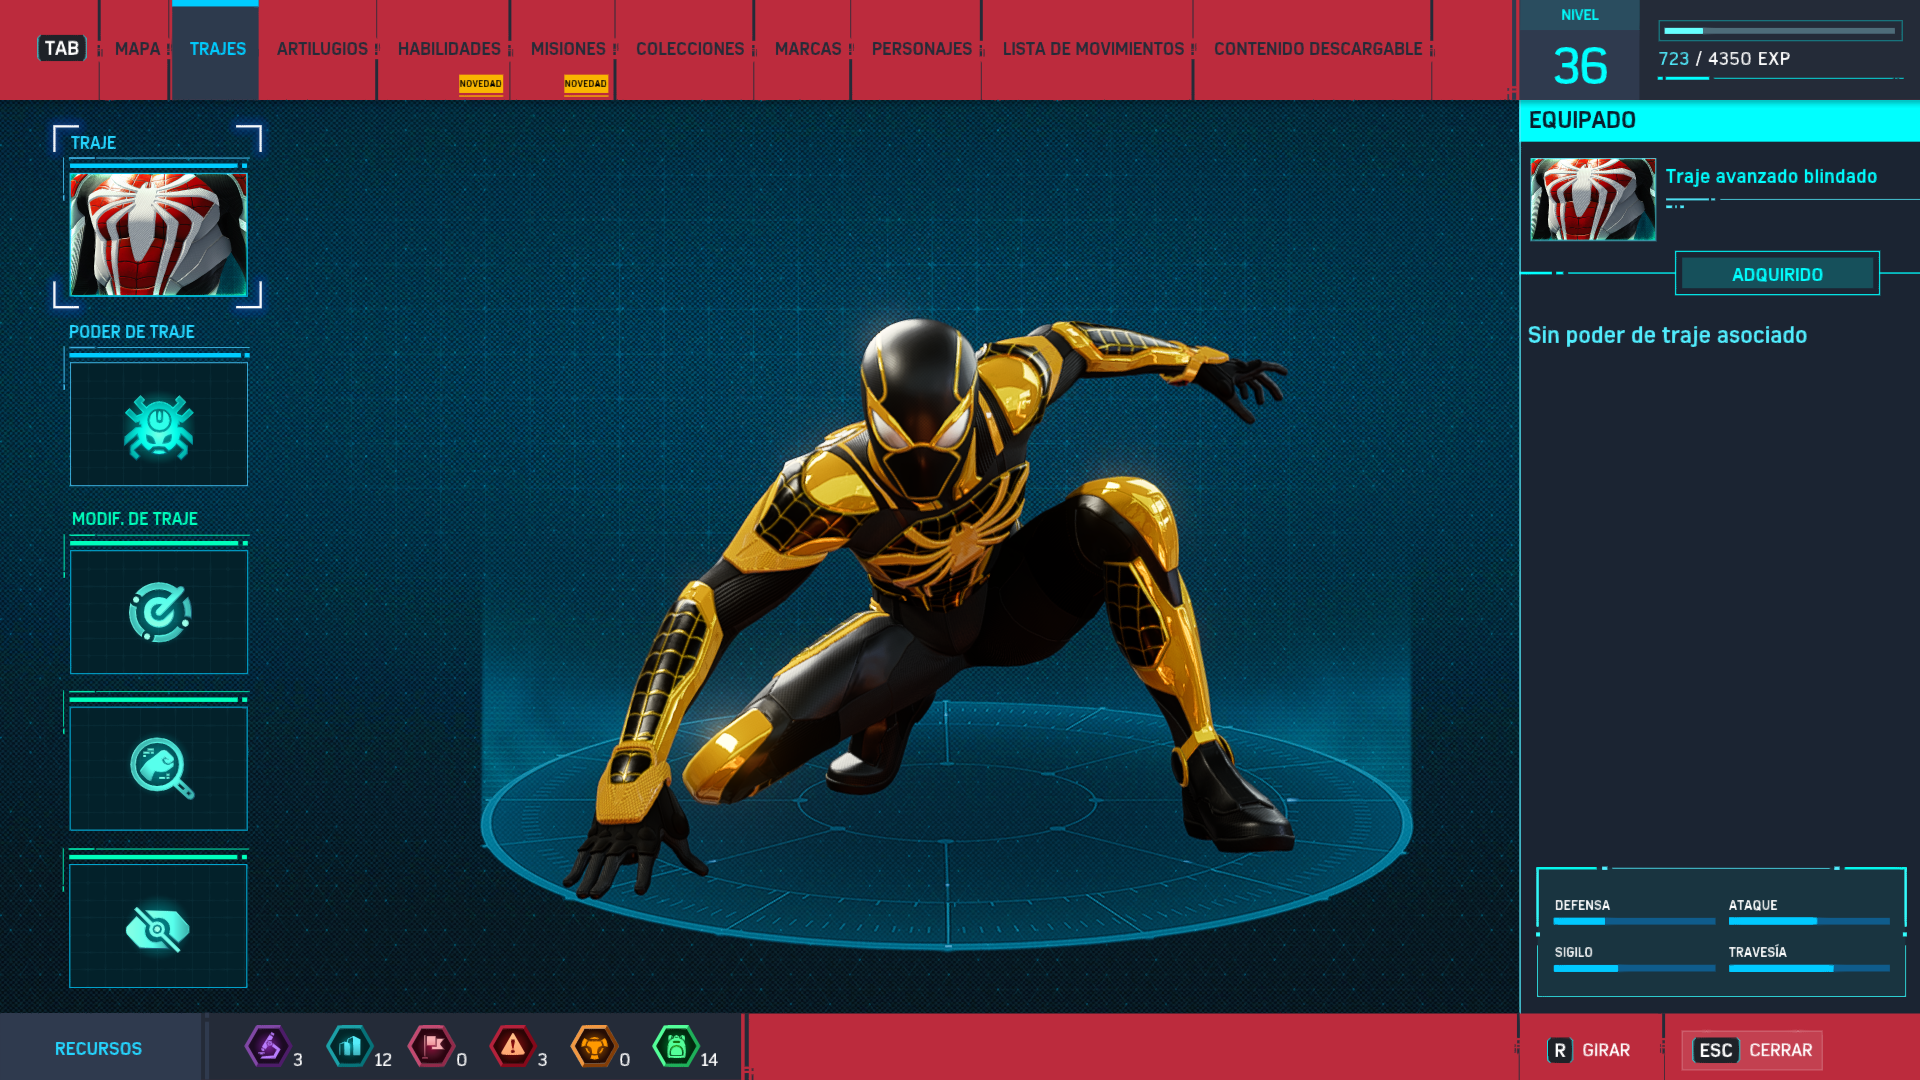
Task: Click the pink base token flag icon
Action: 432,1047
